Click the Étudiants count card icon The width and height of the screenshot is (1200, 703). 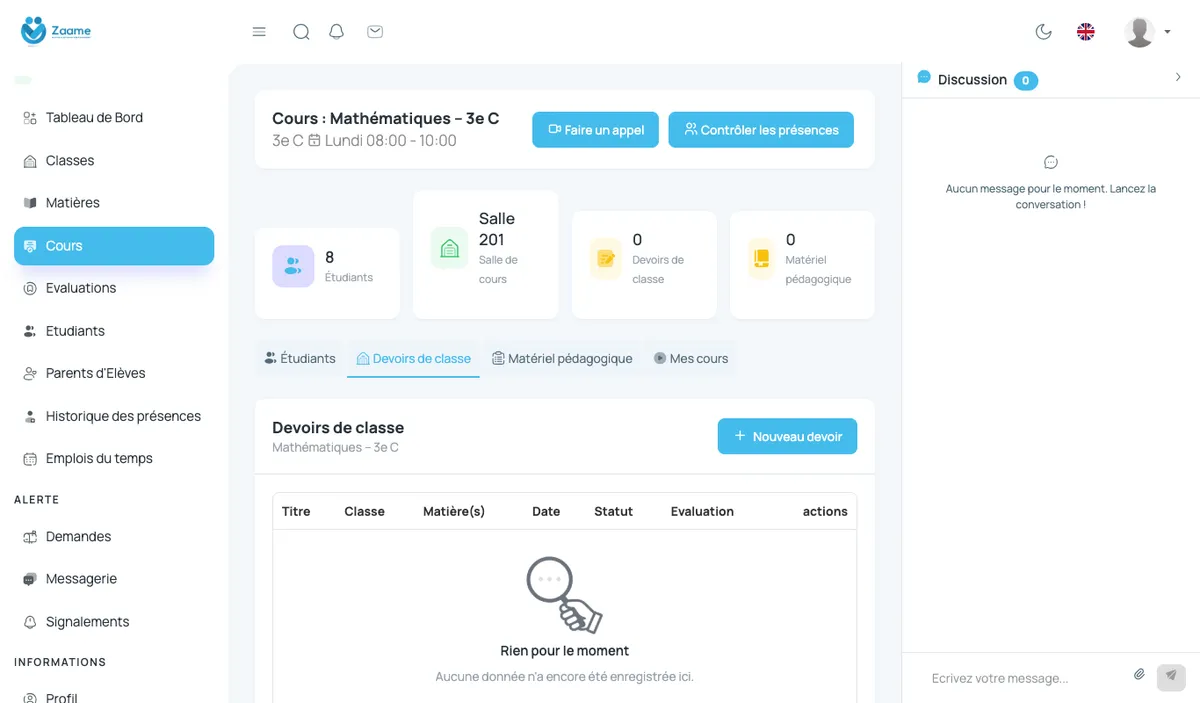pos(293,266)
